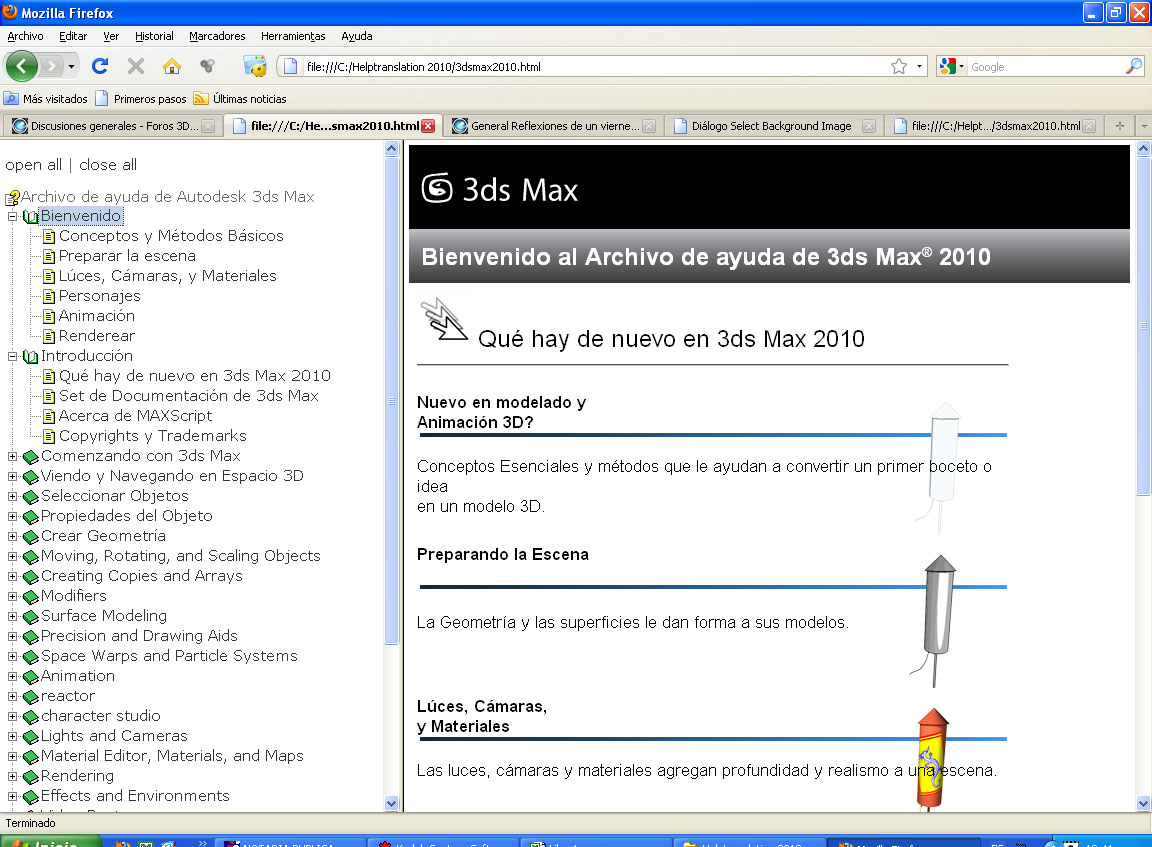Expand Comenzando con 3ds Max node

point(12,456)
